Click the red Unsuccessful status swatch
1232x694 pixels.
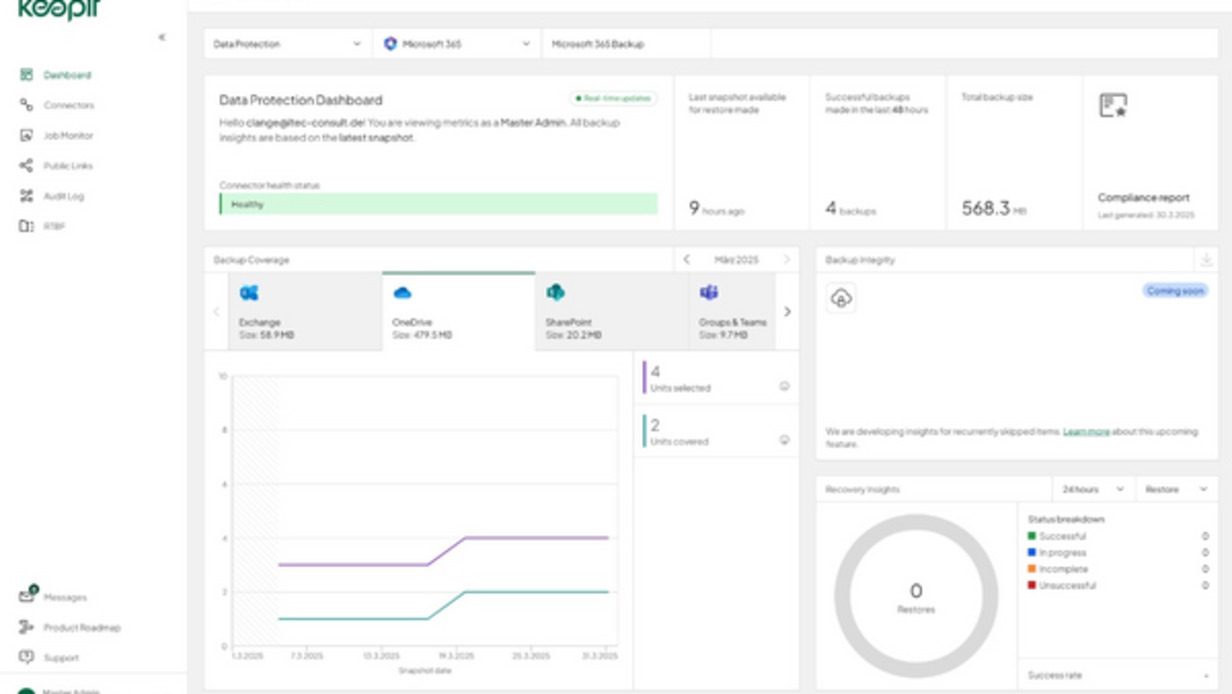(x=1031, y=585)
